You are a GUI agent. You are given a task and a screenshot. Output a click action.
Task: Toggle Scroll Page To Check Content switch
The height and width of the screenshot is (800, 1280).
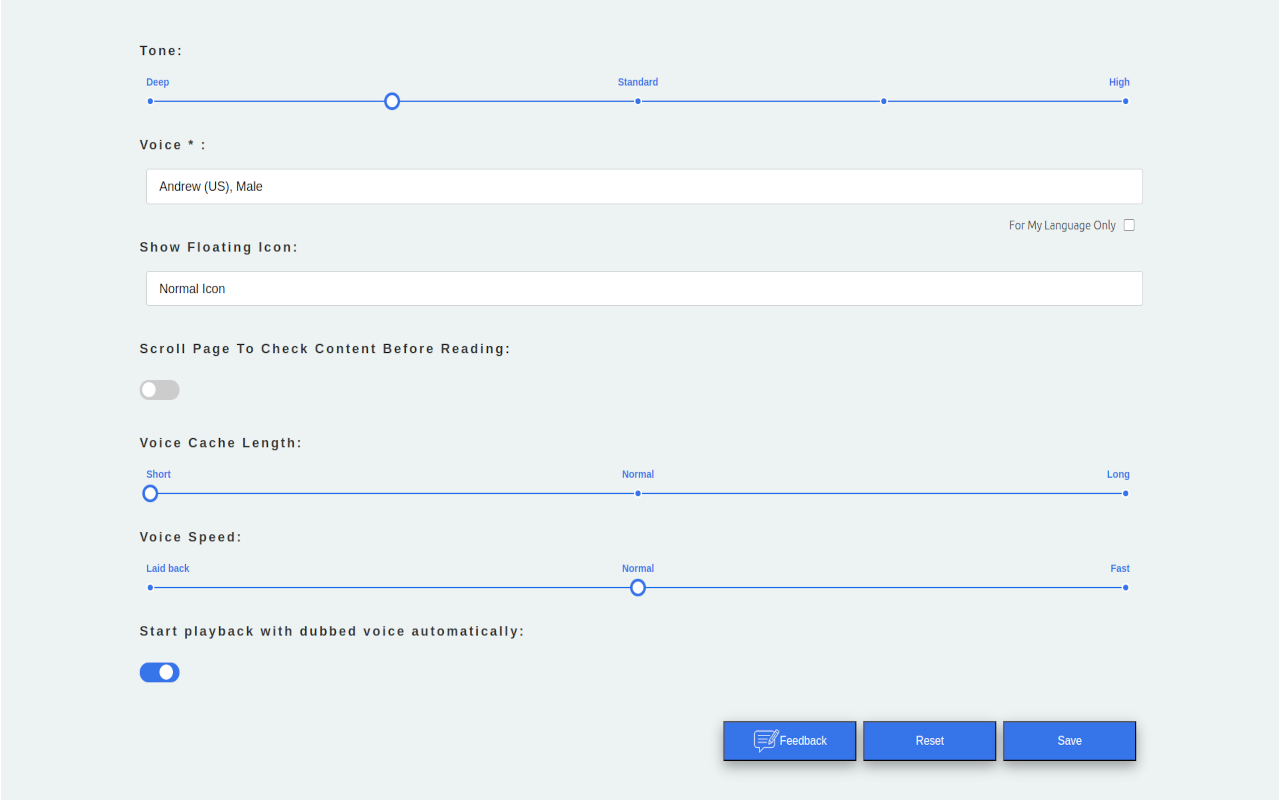click(x=159, y=390)
